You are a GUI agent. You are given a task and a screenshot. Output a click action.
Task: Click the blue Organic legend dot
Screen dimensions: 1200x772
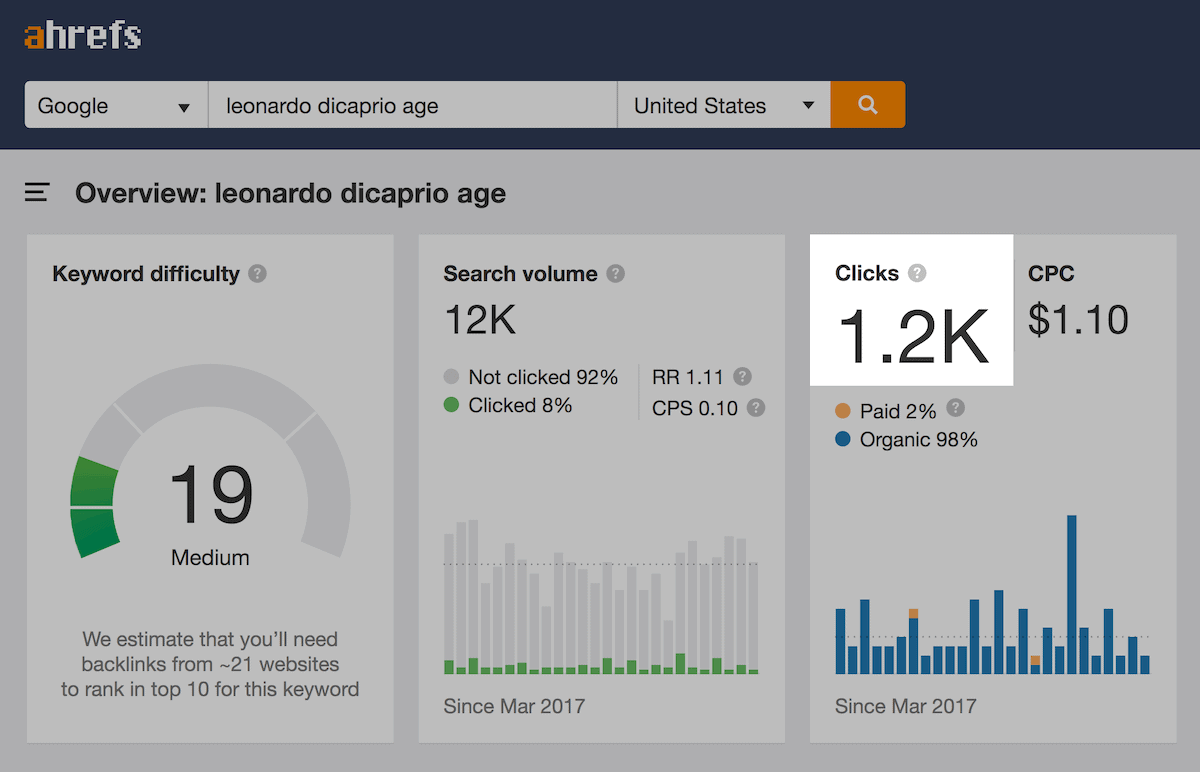click(x=843, y=439)
